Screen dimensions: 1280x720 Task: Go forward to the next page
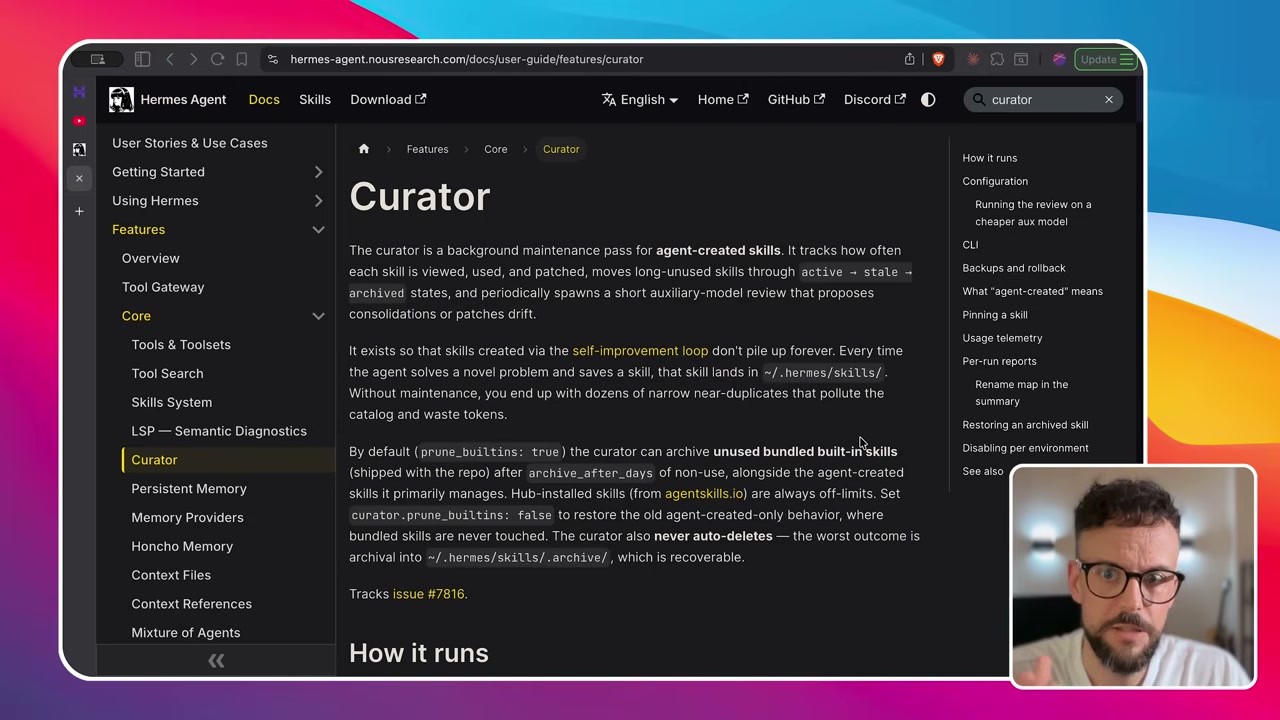[x=193, y=59]
